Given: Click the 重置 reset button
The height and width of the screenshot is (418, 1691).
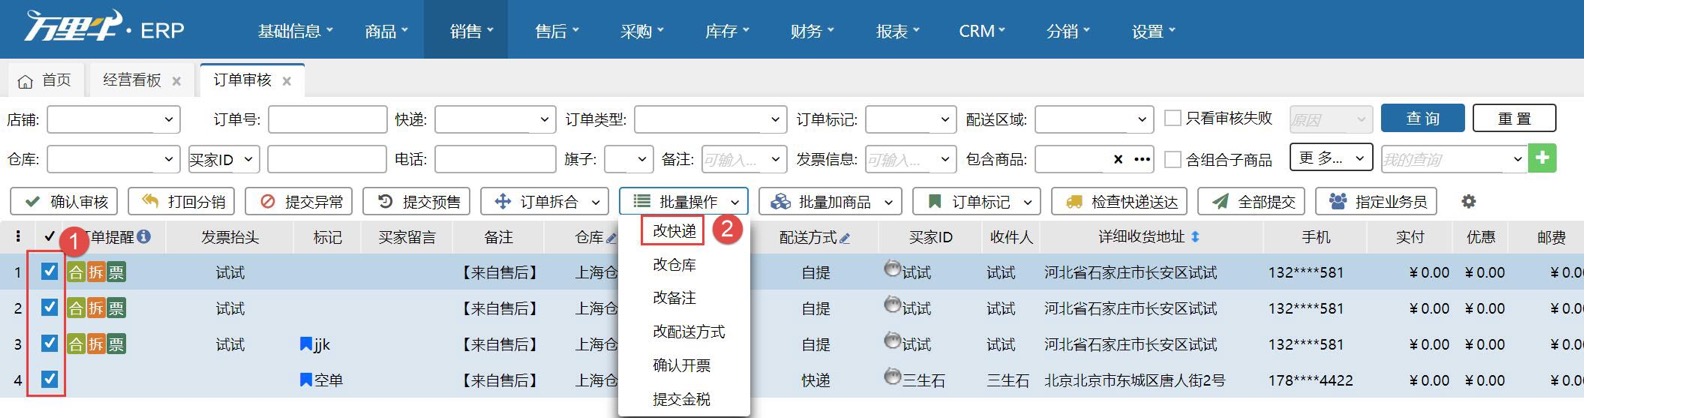Looking at the screenshot, I should click(1514, 118).
